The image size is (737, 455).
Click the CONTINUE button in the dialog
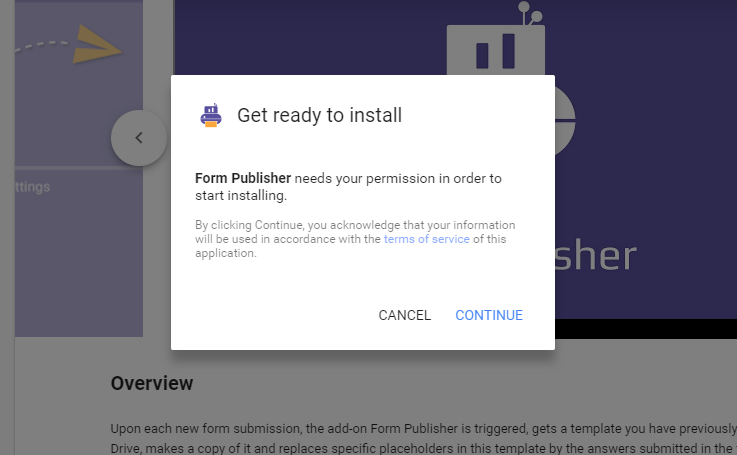coord(489,315)
